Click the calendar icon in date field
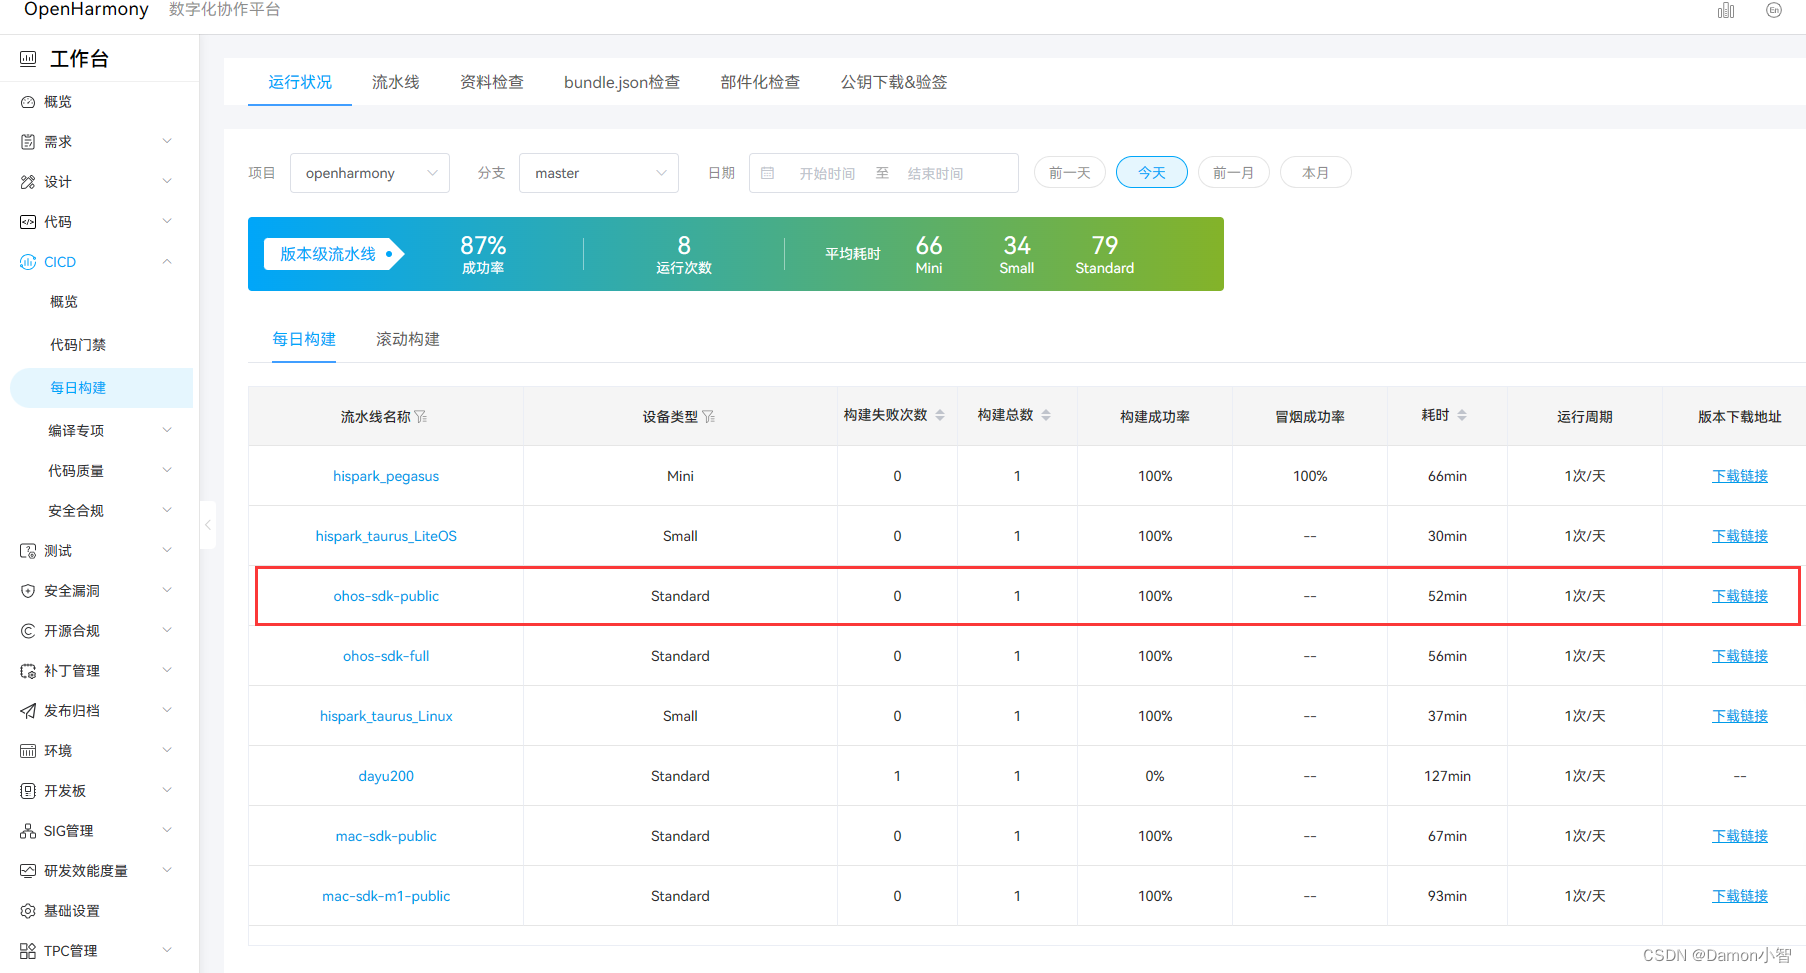Viewport: 1806px width, 973px height. click(768, 173)
